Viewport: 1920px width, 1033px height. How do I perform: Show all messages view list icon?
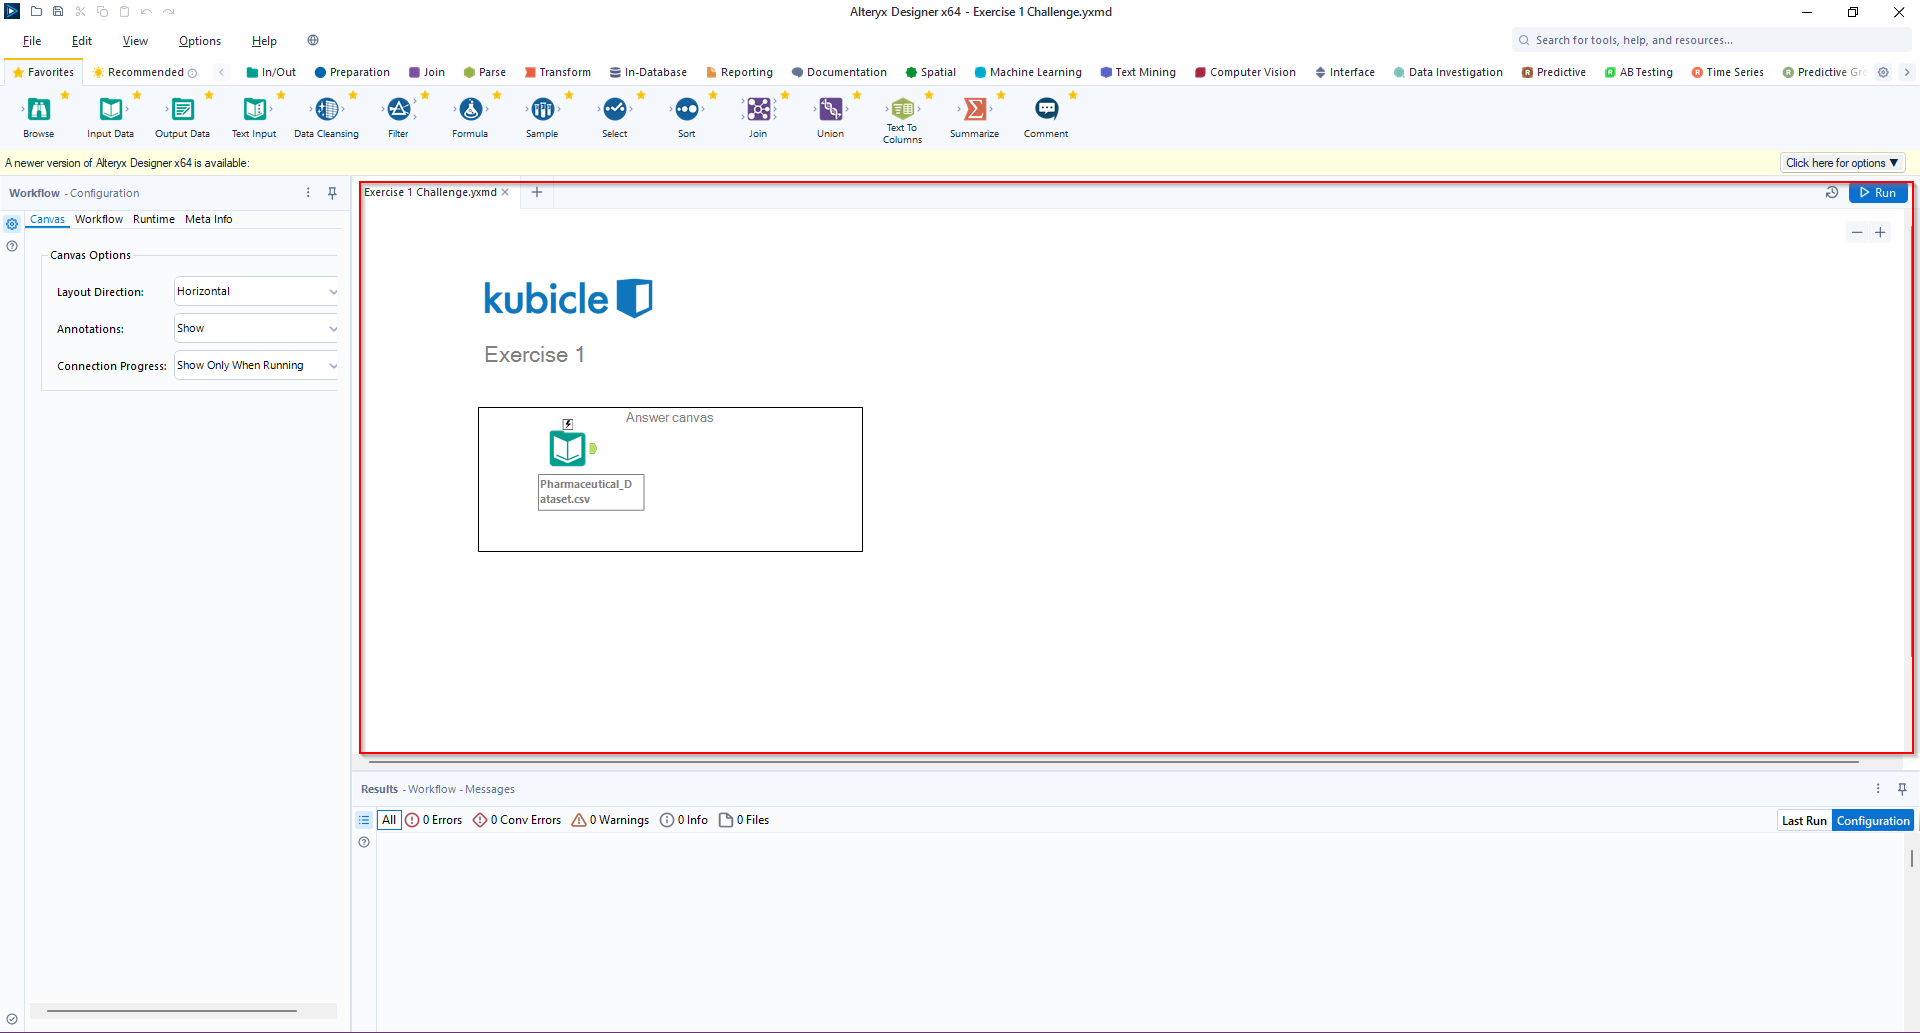(x=364, y=820)
